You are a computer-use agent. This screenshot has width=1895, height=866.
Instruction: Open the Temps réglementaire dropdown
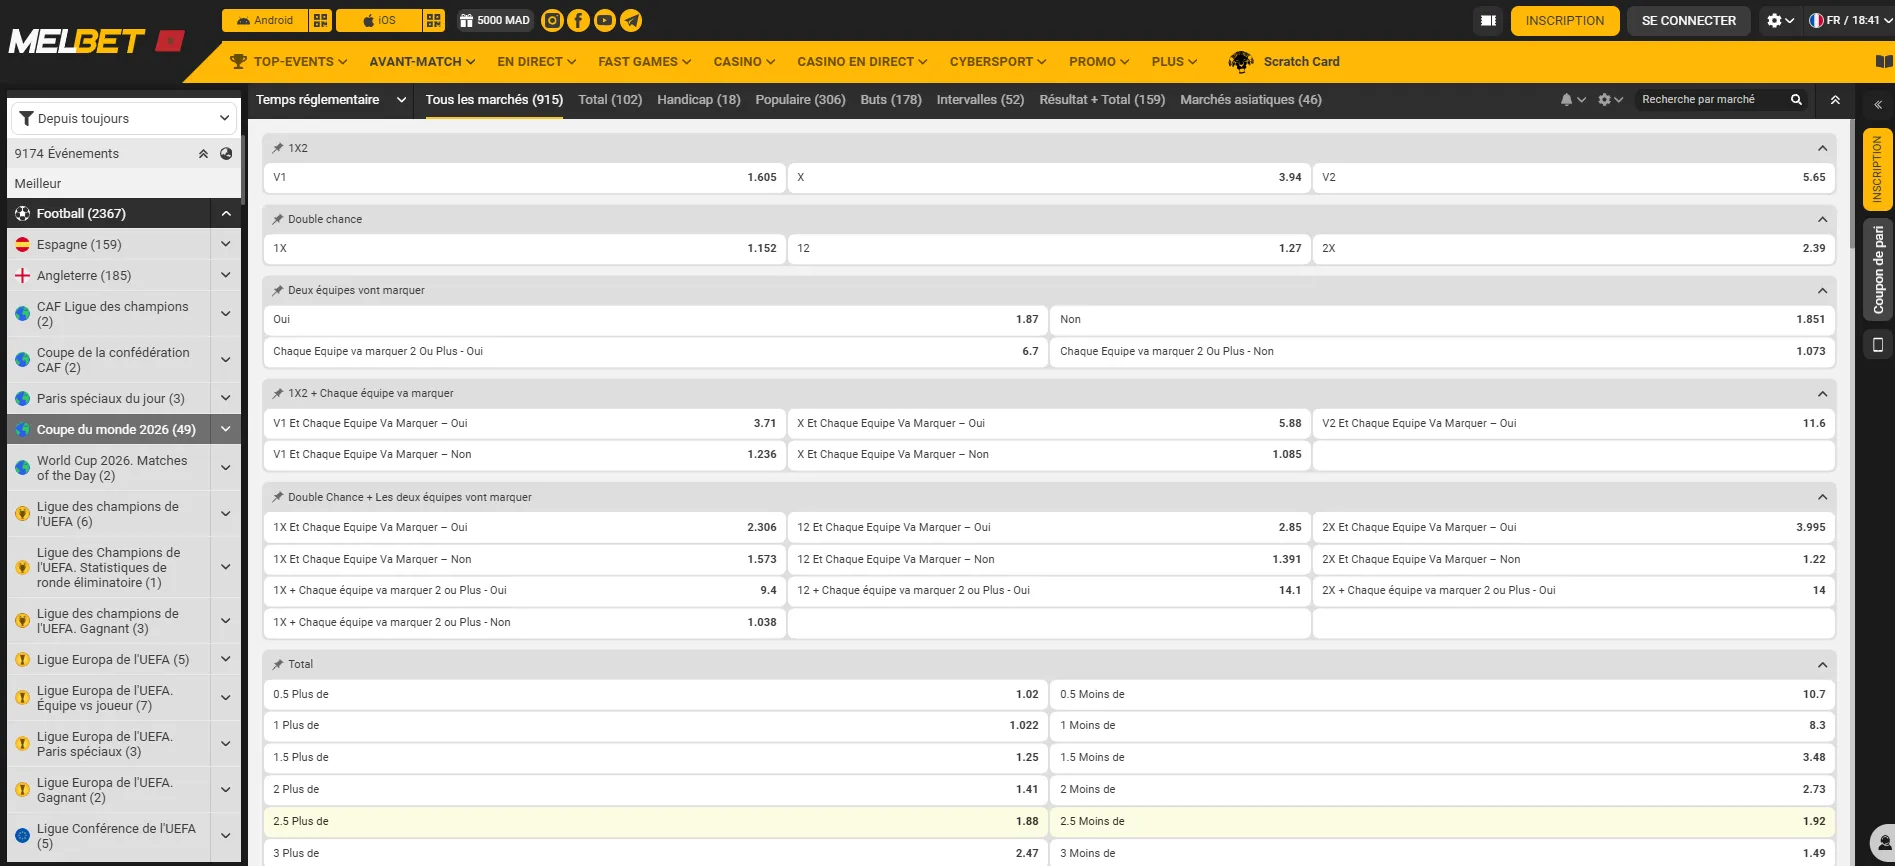[x=331, y=100]
